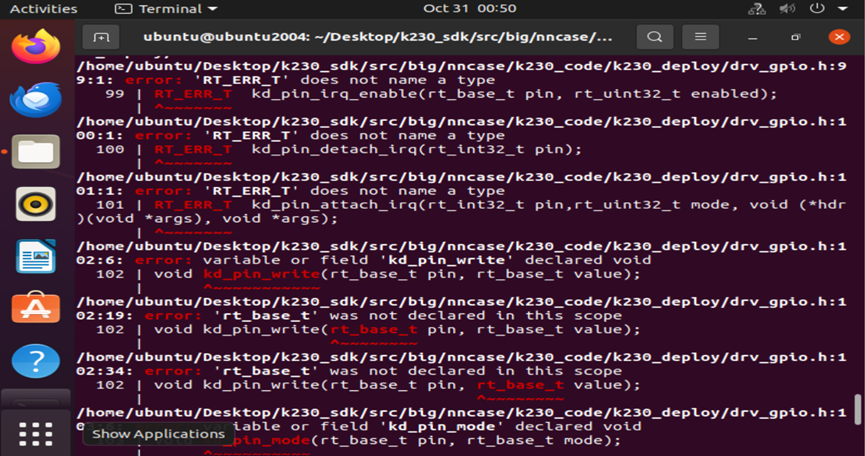Open the Help question mark icon
The image size is (865, 456).
pyautogui.click(x=36, y=361)
